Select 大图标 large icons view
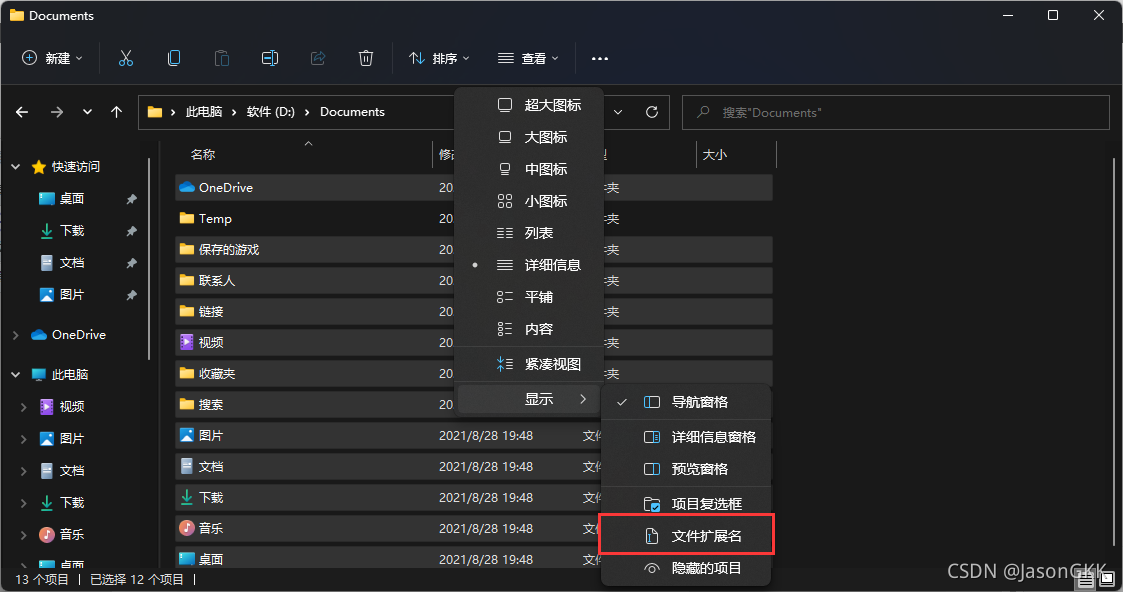1123x592 pixels. (529, 137)
